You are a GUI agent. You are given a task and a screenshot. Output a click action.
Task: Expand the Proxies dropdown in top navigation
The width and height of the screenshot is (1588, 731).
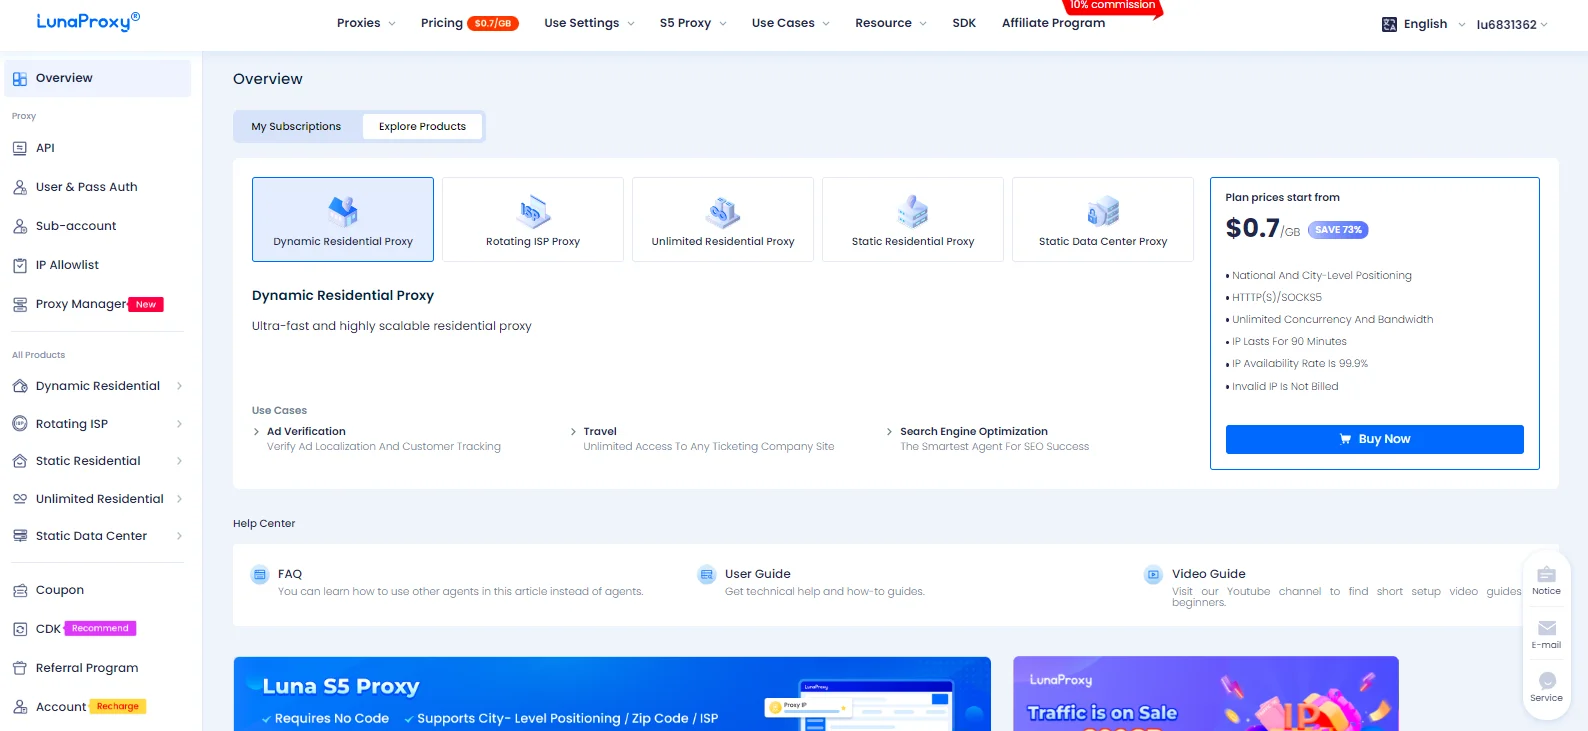(366, 23)
